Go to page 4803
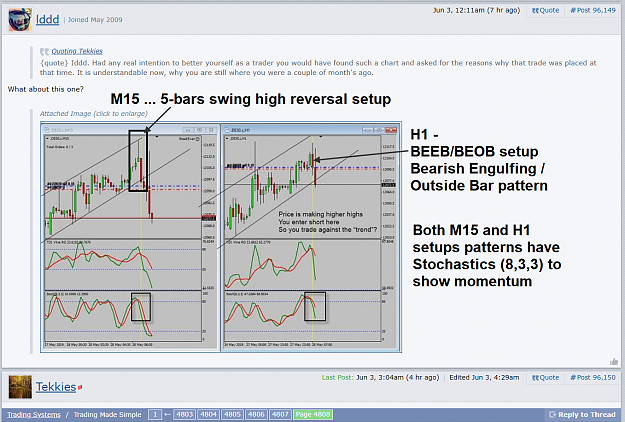Image resolution: width=625 pixels, height=422 pixels. (x=185, y=414)
